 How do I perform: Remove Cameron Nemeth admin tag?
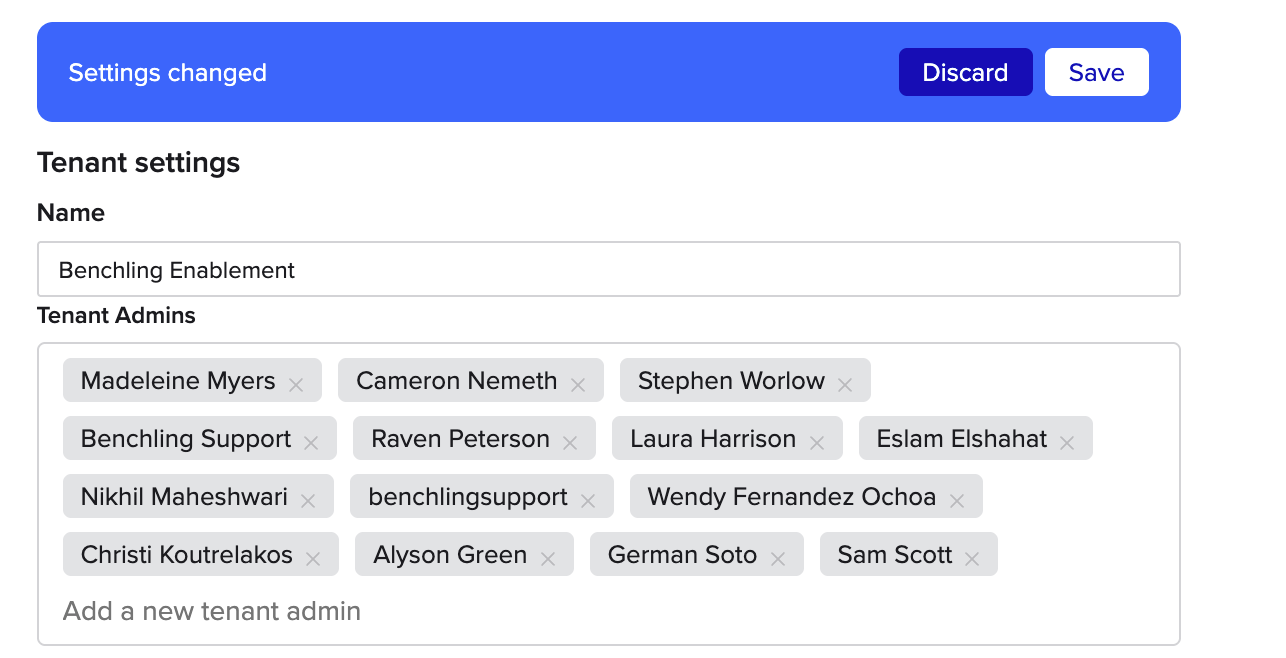pyautogui.click(x=578, y=384)
